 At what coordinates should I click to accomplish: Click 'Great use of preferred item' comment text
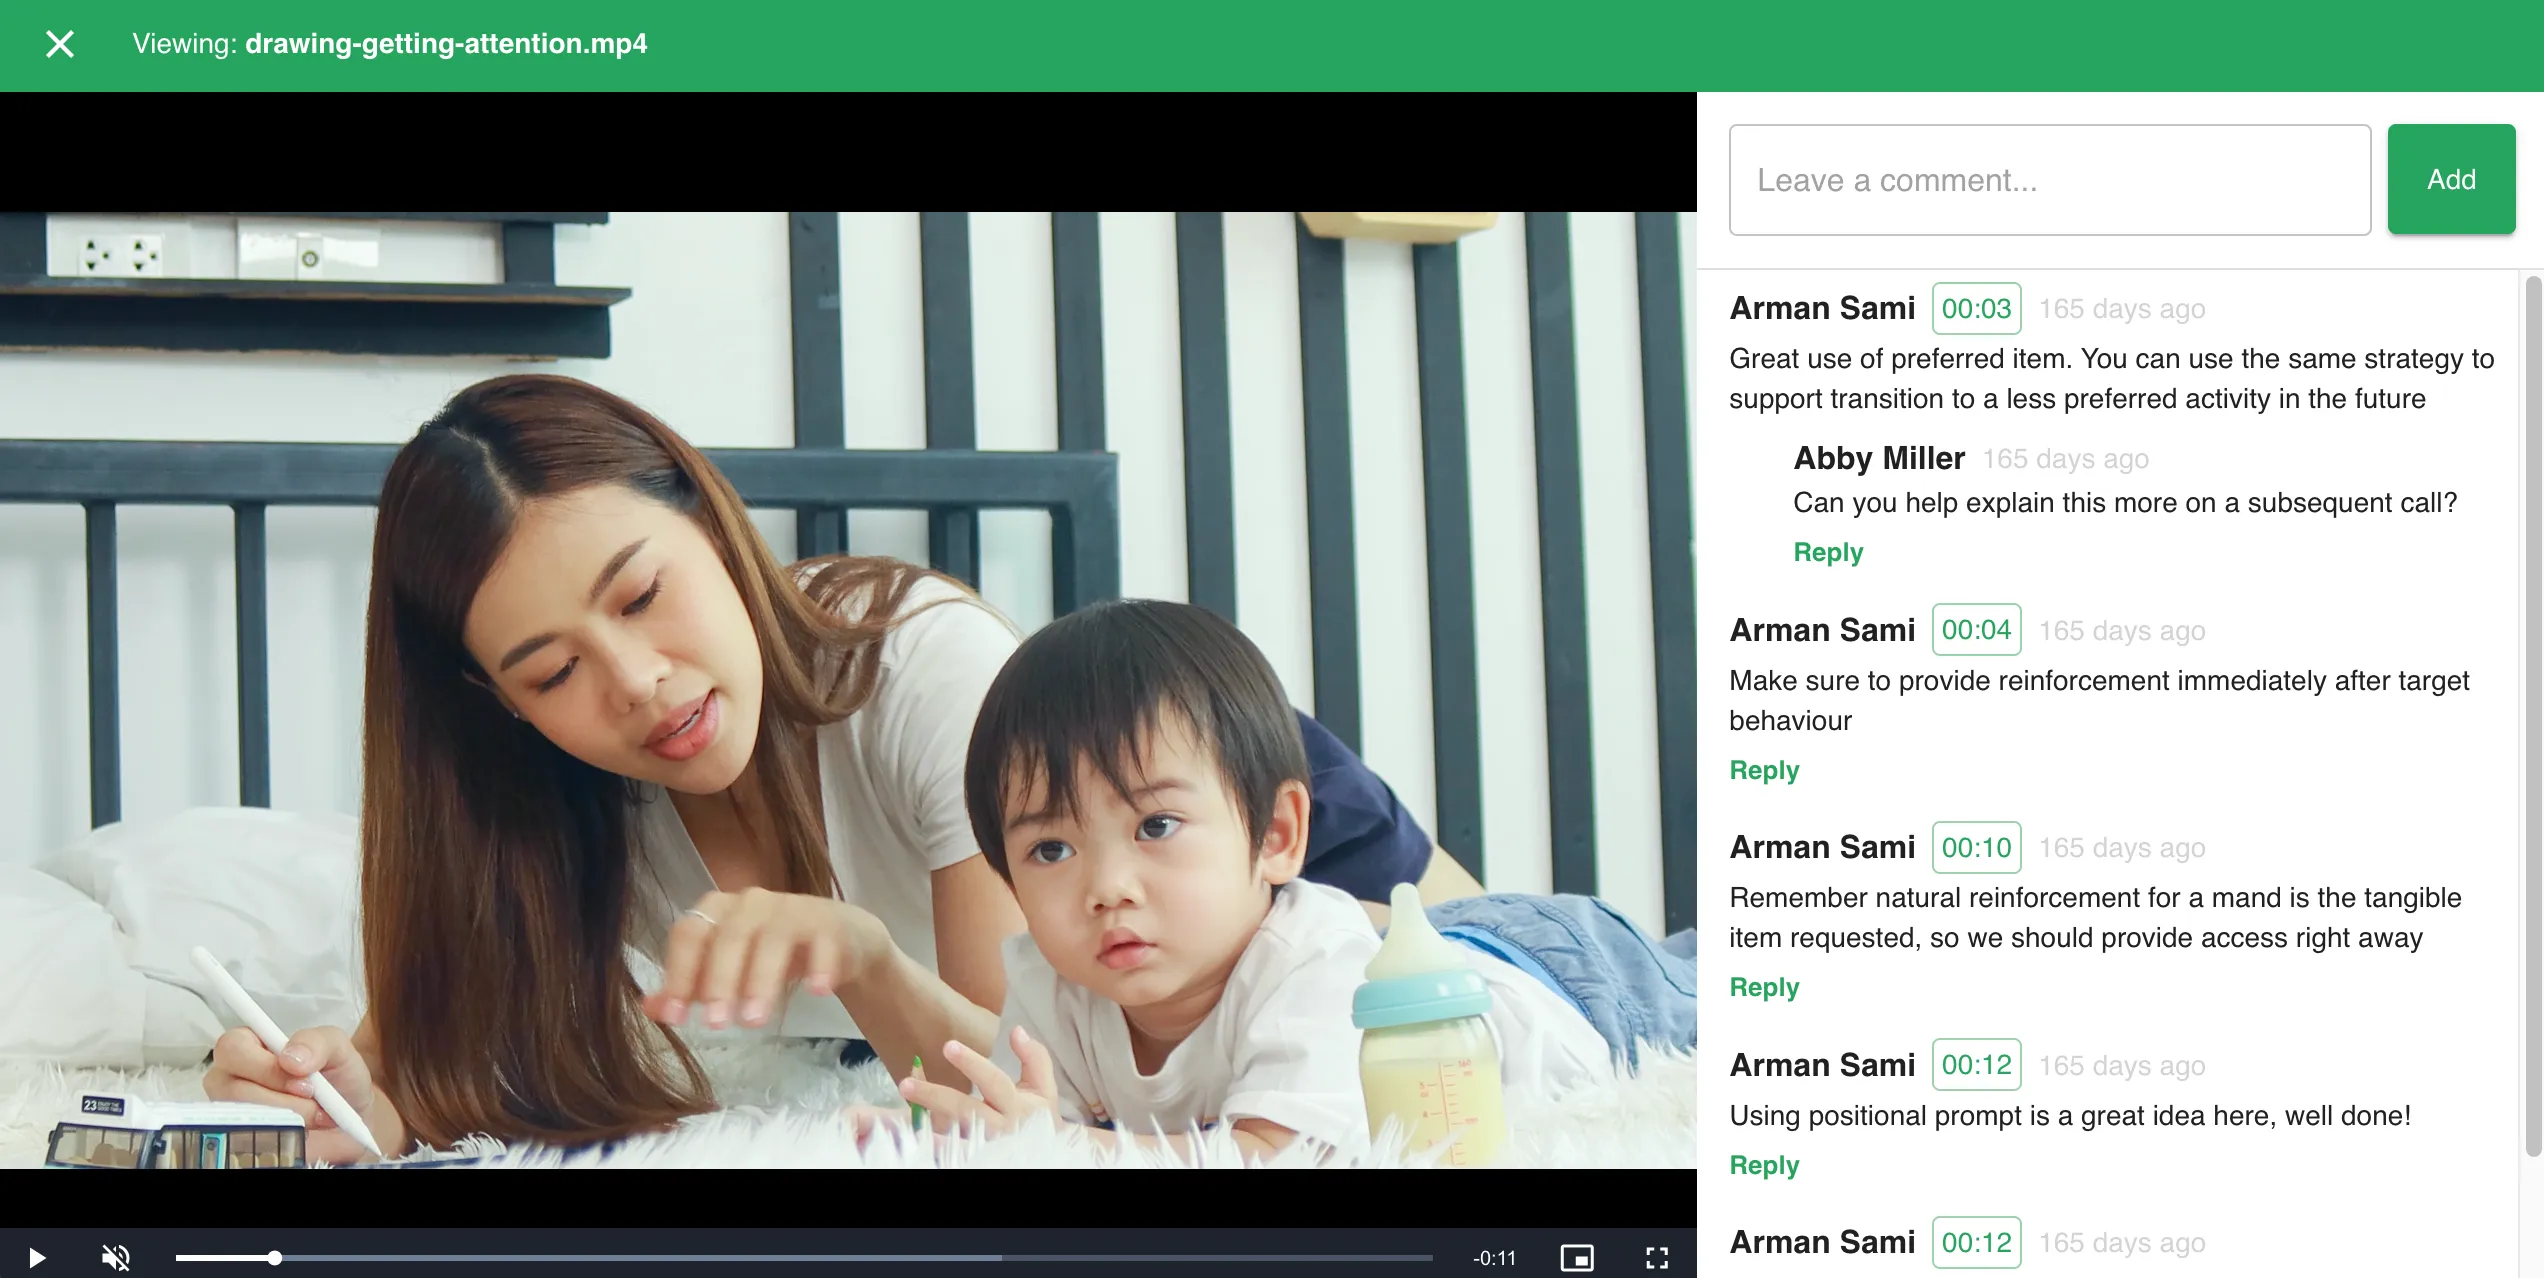pyautogui.click(x=2111, y=379)
